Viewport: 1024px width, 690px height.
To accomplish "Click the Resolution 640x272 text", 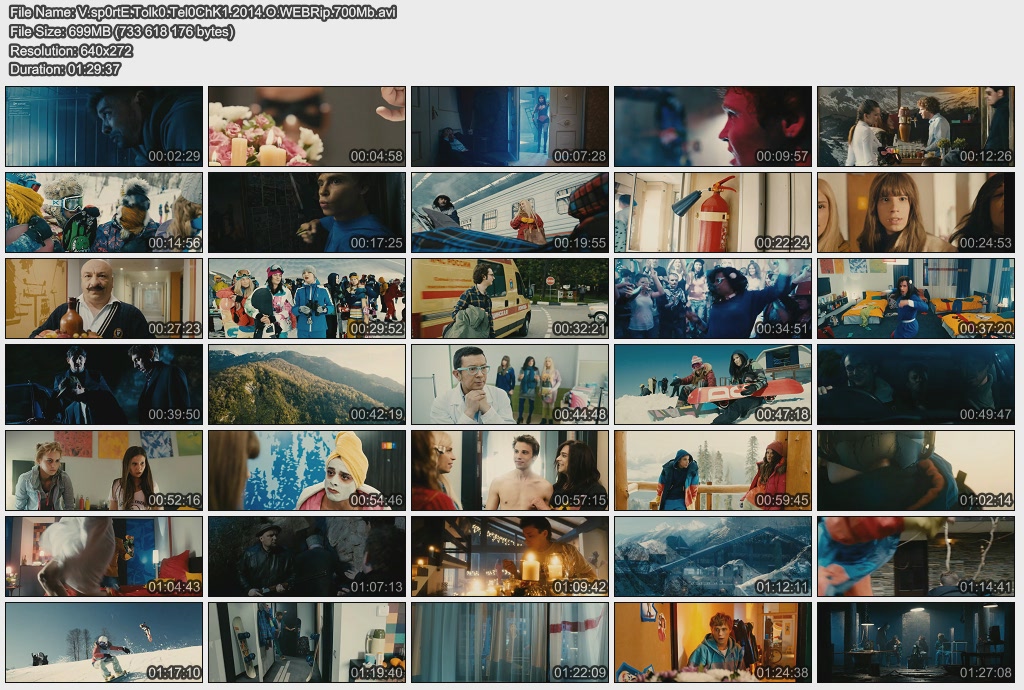I will 70,50.
